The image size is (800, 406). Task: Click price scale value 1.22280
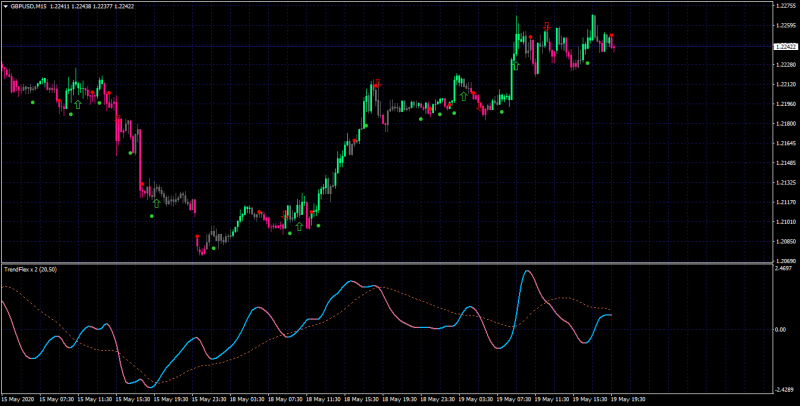pyautogui.click(x=785, y=65)
